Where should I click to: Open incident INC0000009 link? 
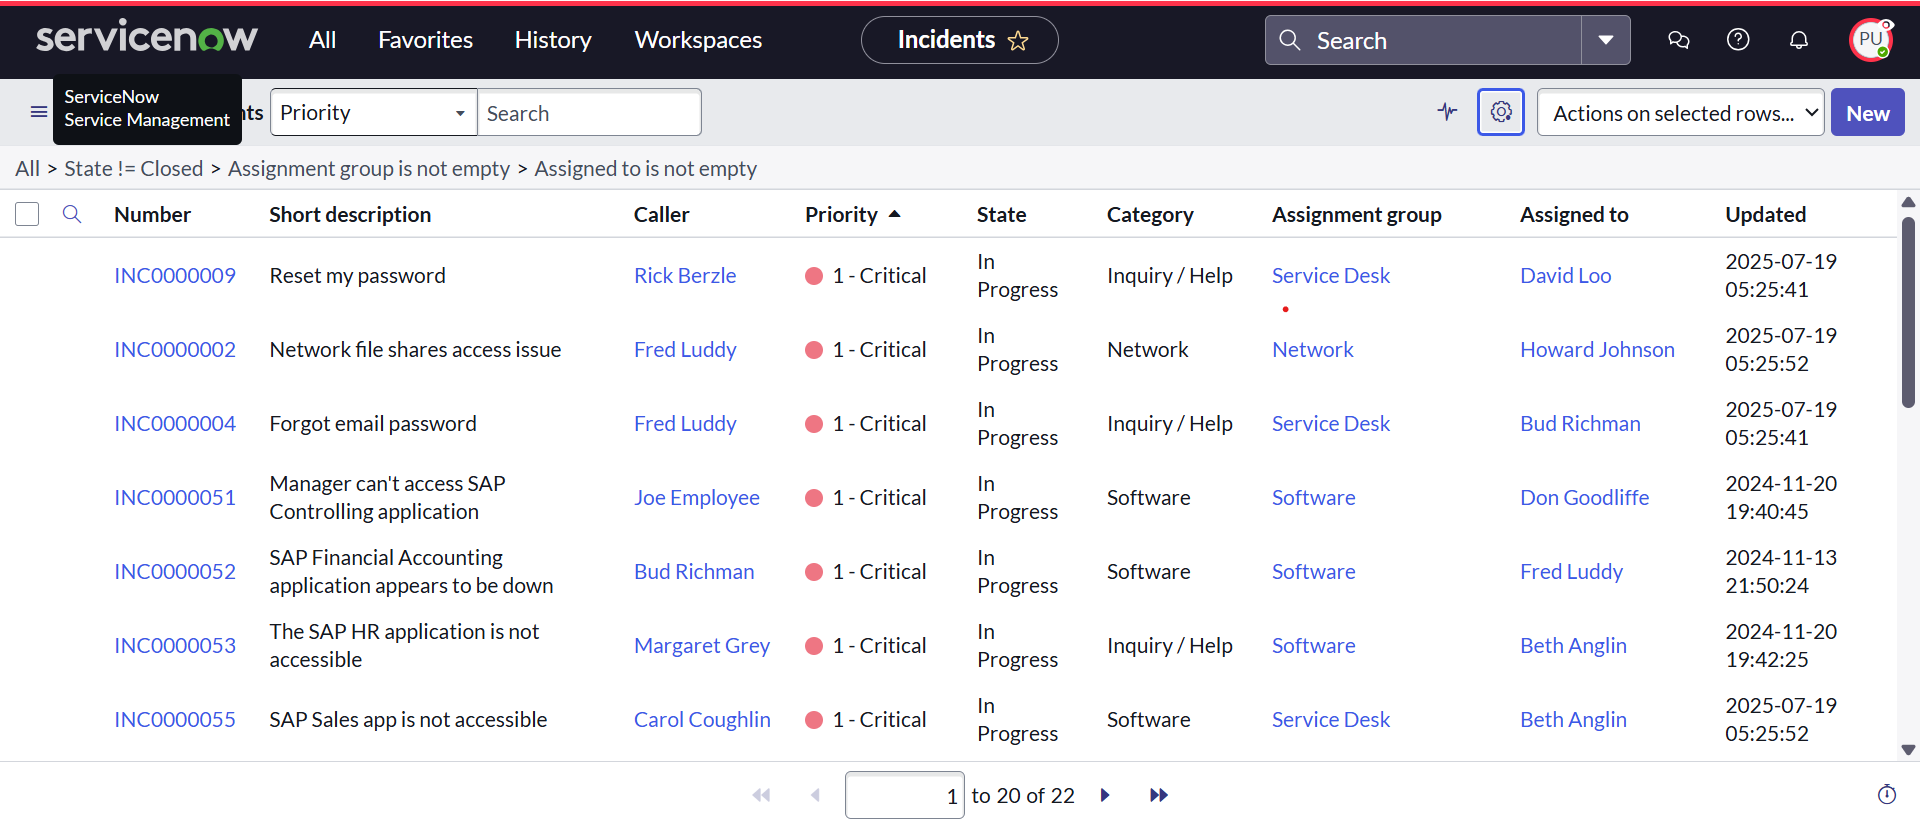click(175, 276)
